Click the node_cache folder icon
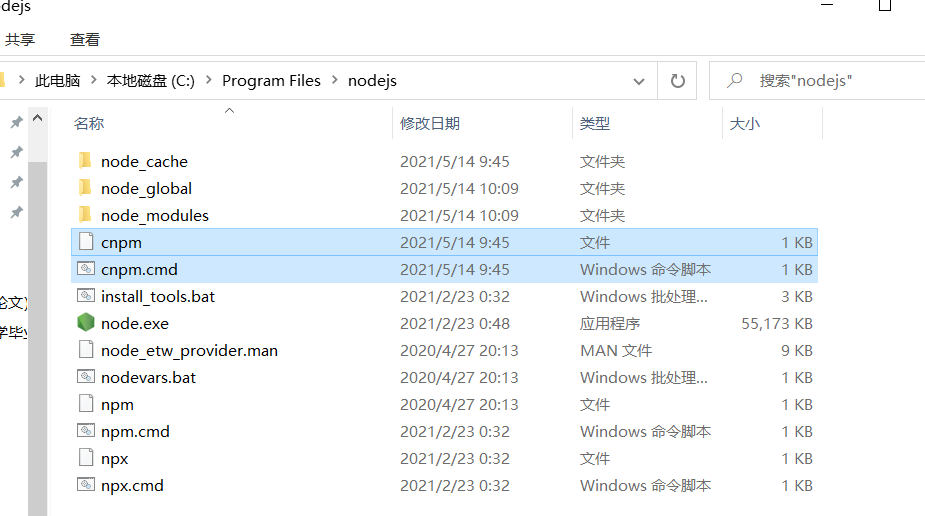The height and width of the screenshot is (516, 925). tap(86, 160)
